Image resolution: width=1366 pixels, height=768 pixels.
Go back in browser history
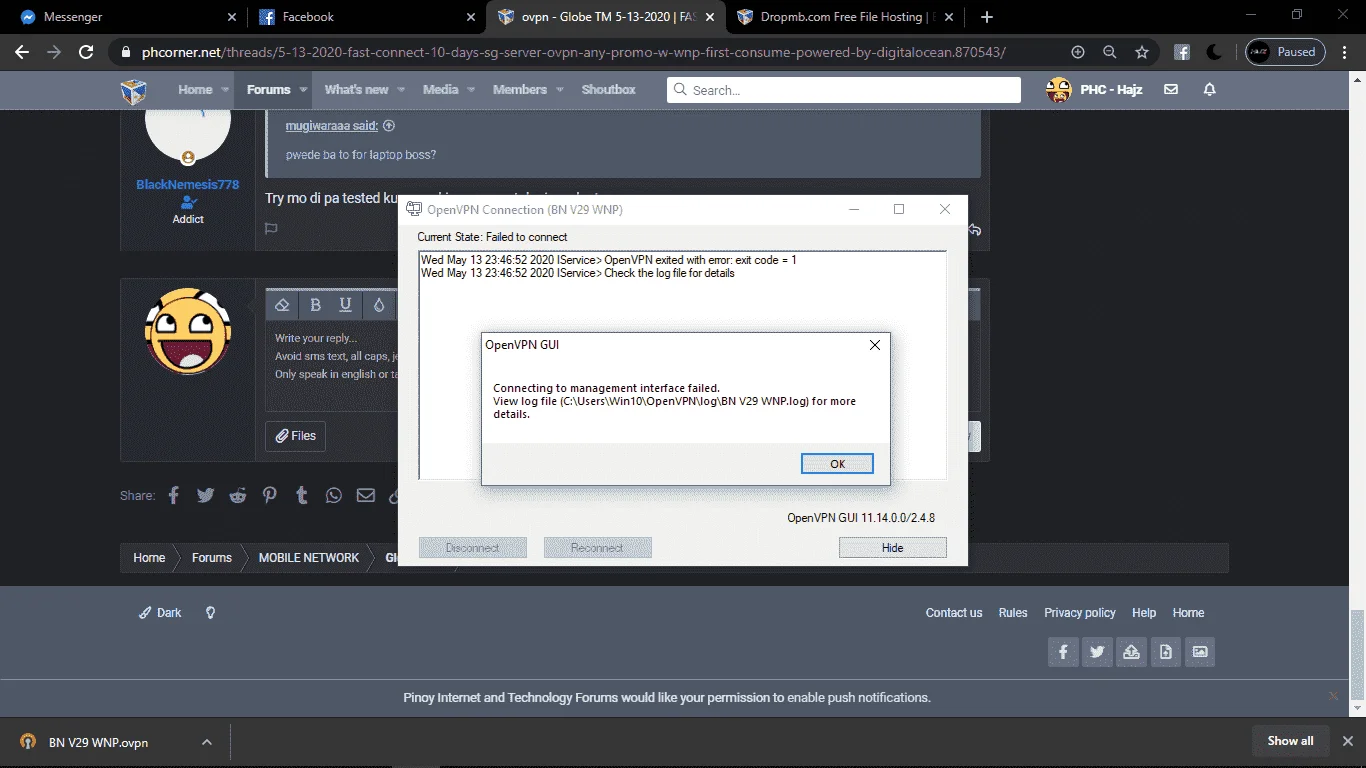(x=22, y=52)
